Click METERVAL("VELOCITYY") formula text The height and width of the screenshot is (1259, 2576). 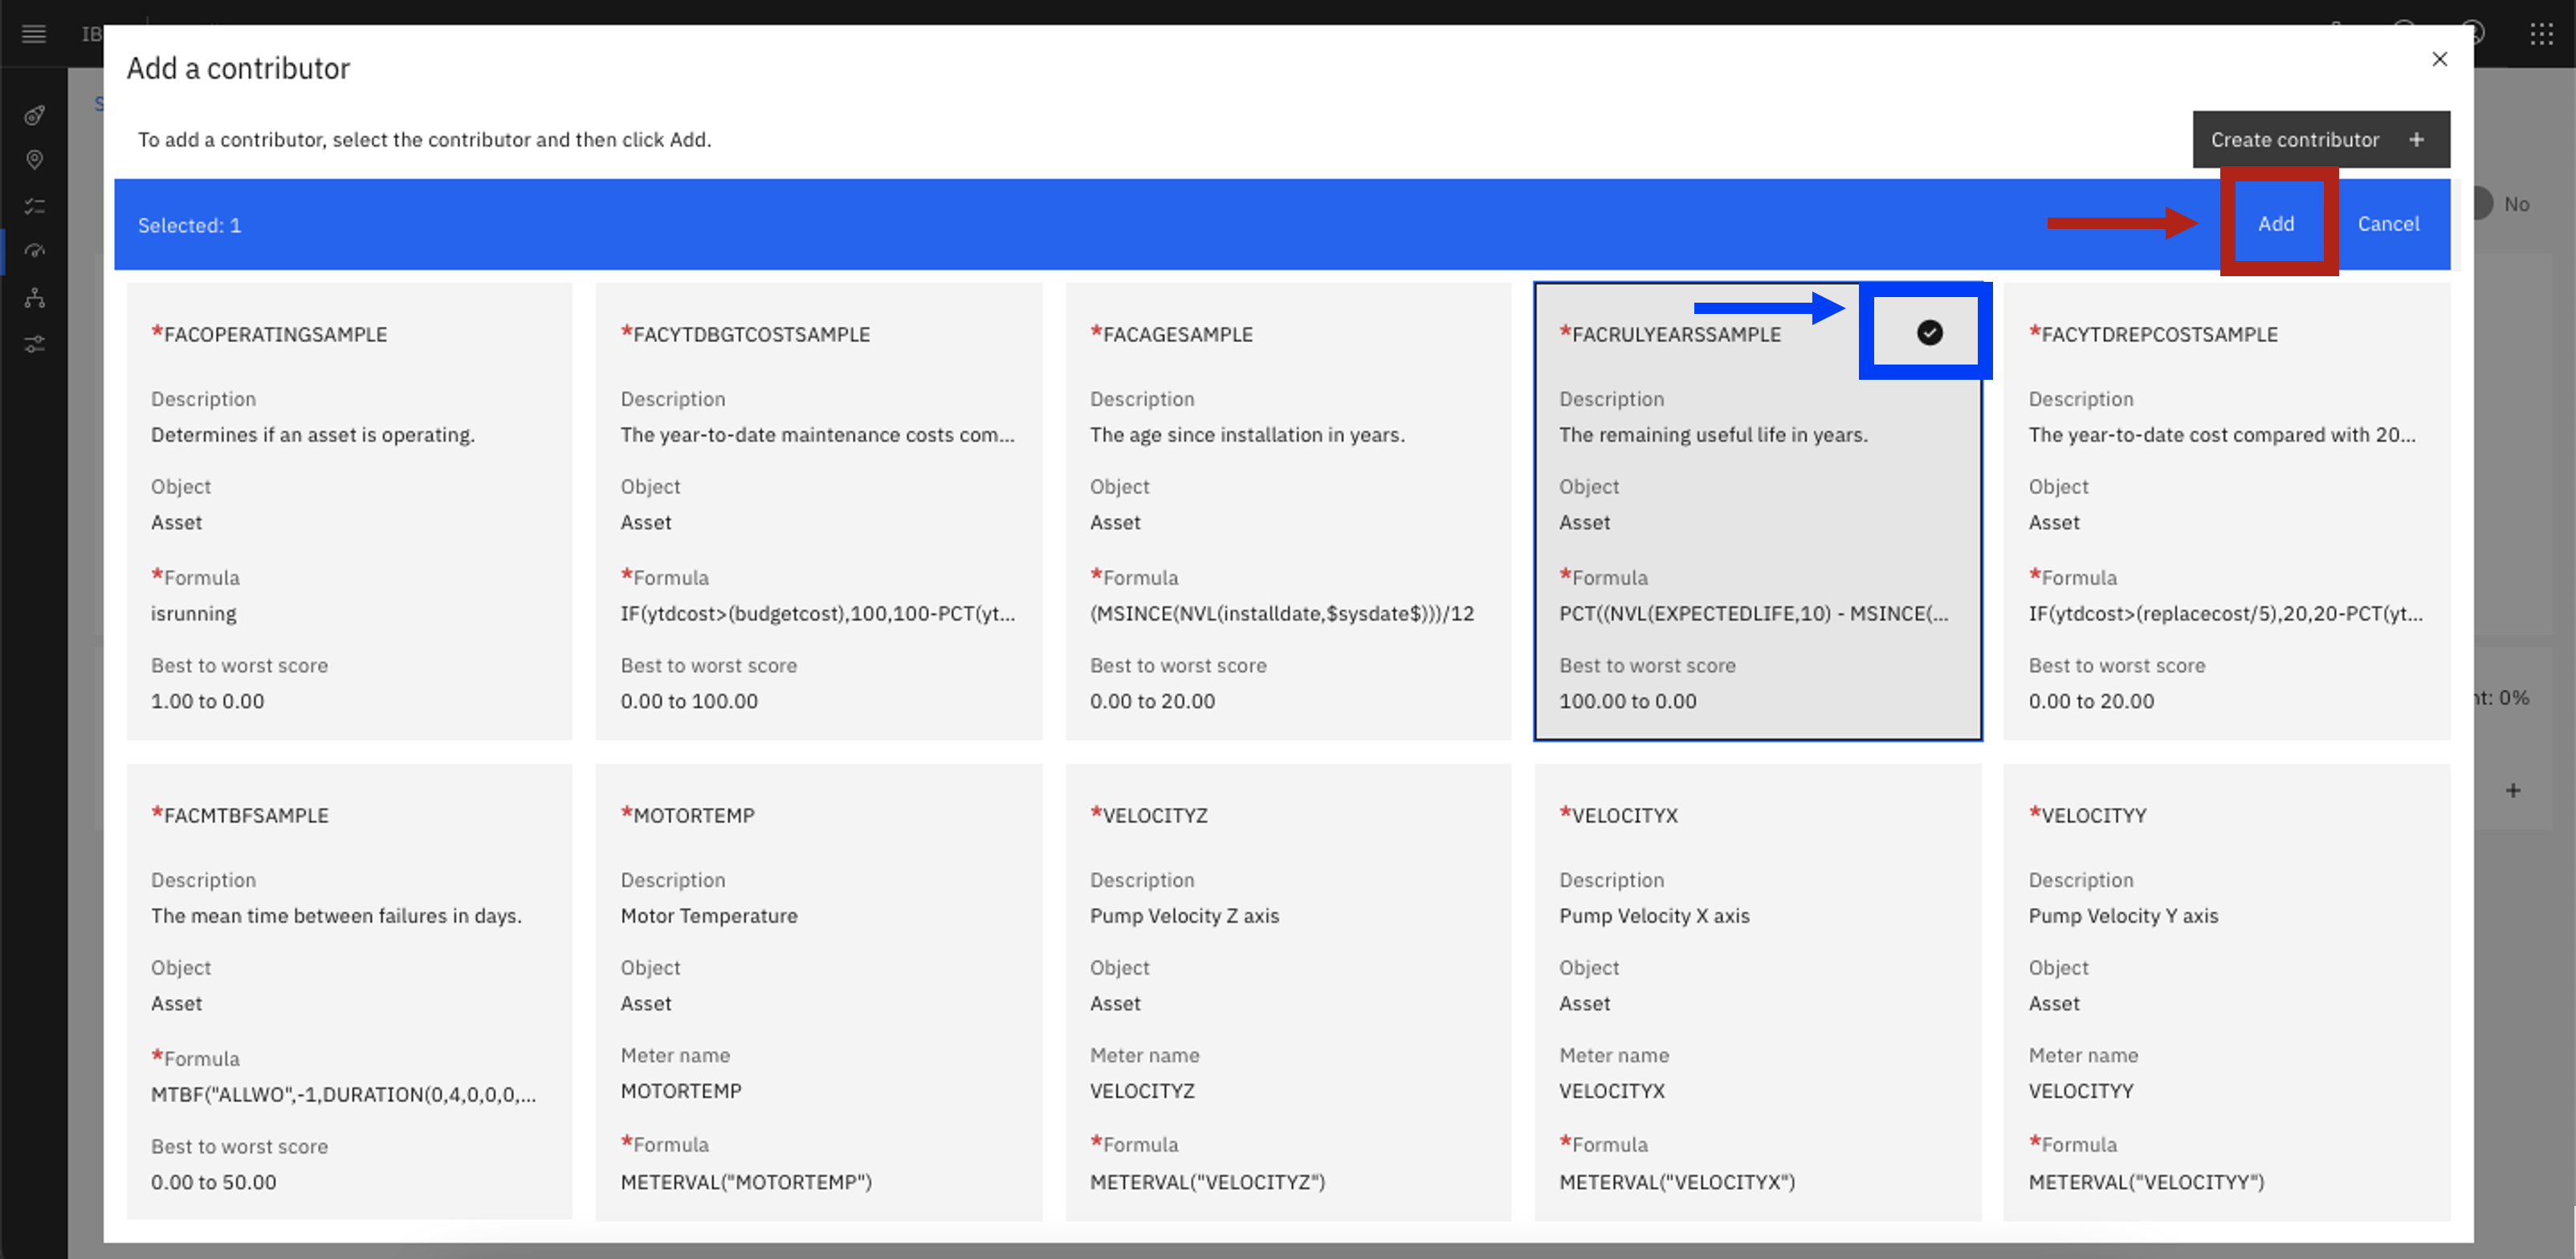pos(2146,1182)
